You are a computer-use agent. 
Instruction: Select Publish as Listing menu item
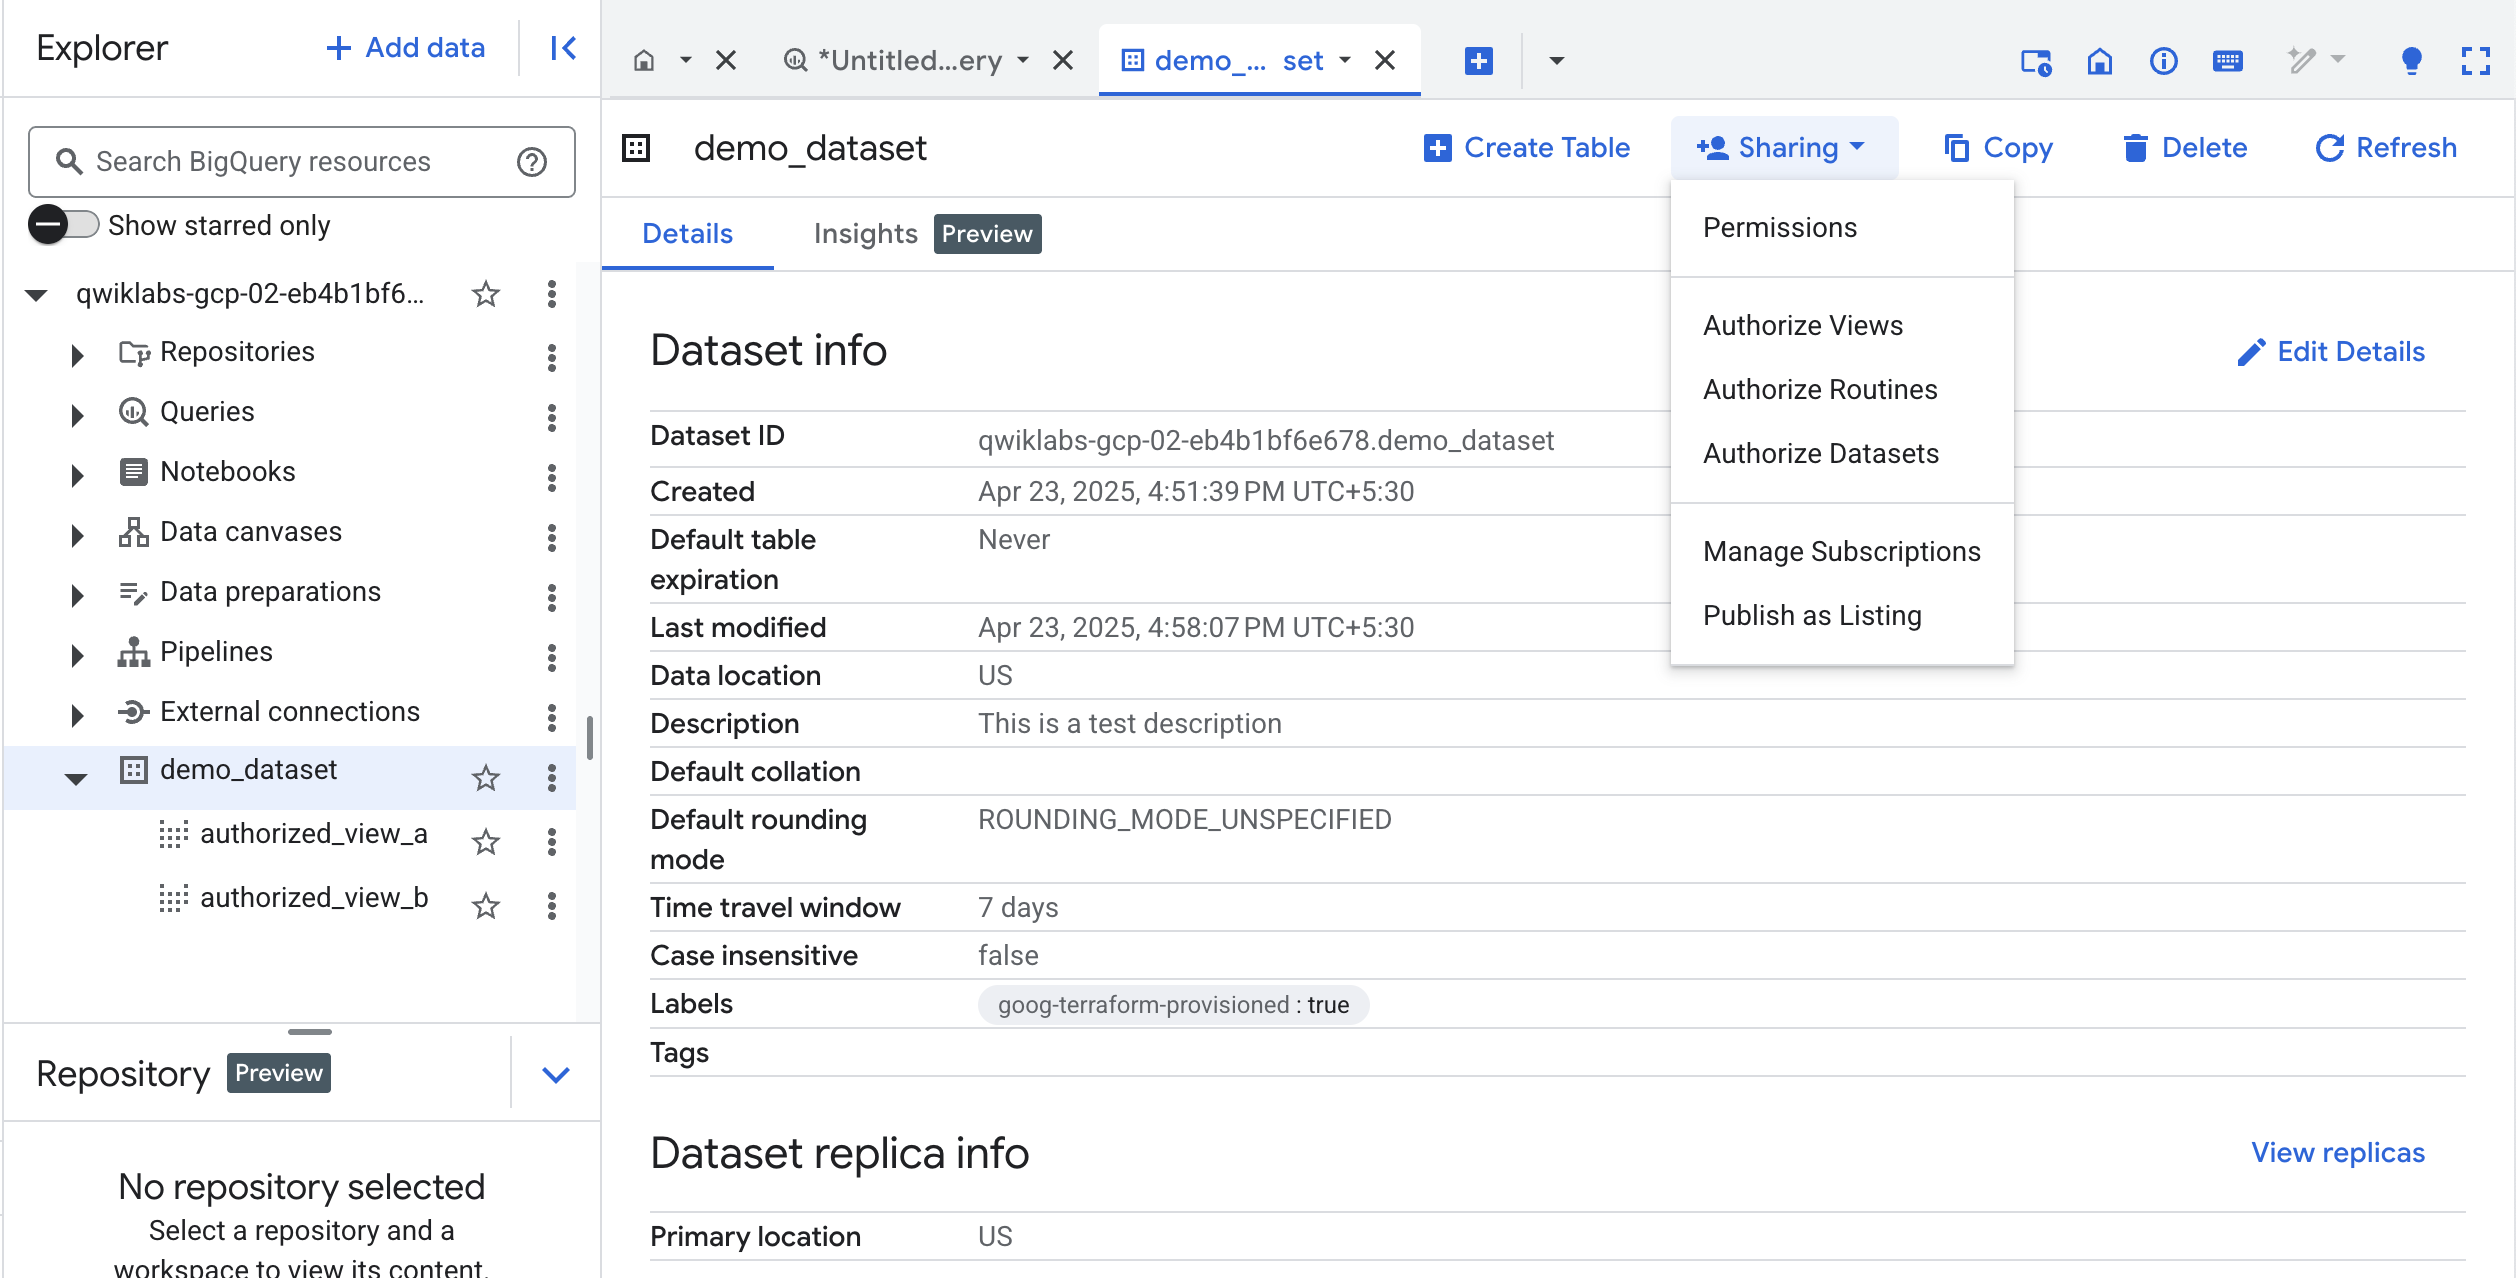(x=1842, y=616)
